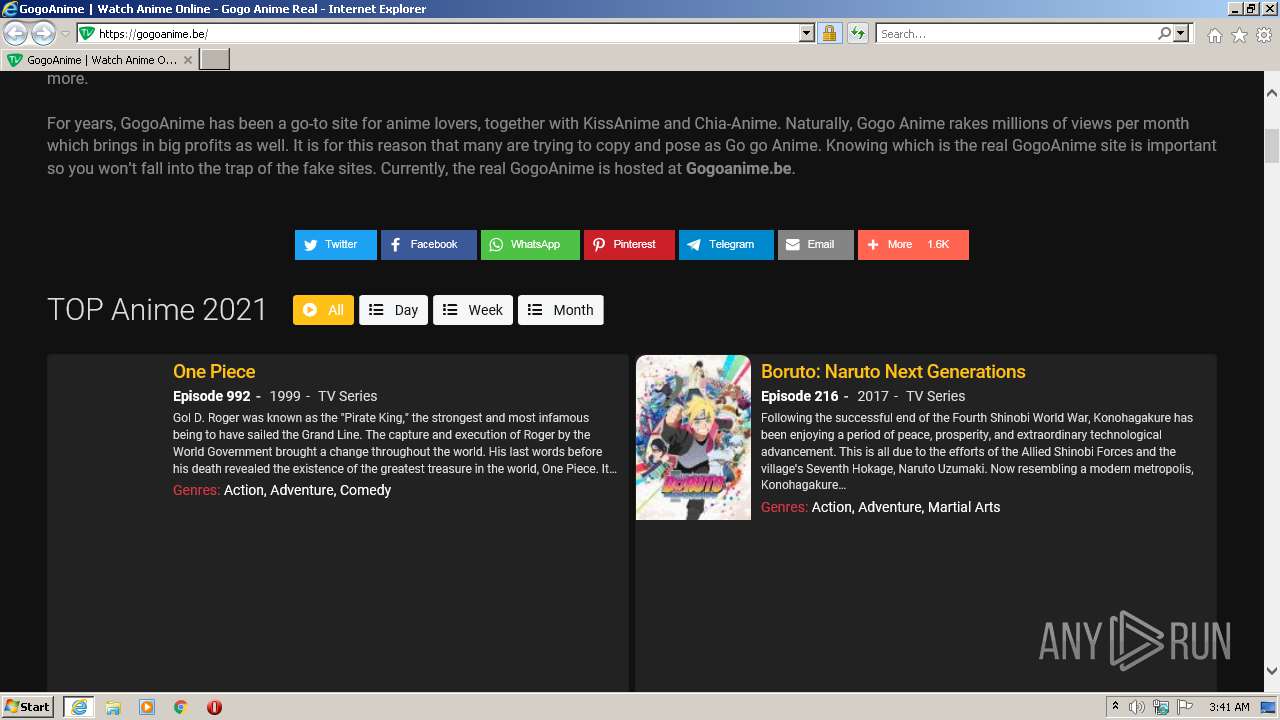This screenshot has width=1280, height=720.
Task: Open the Windows Start menu
Action: click(27, 707)
